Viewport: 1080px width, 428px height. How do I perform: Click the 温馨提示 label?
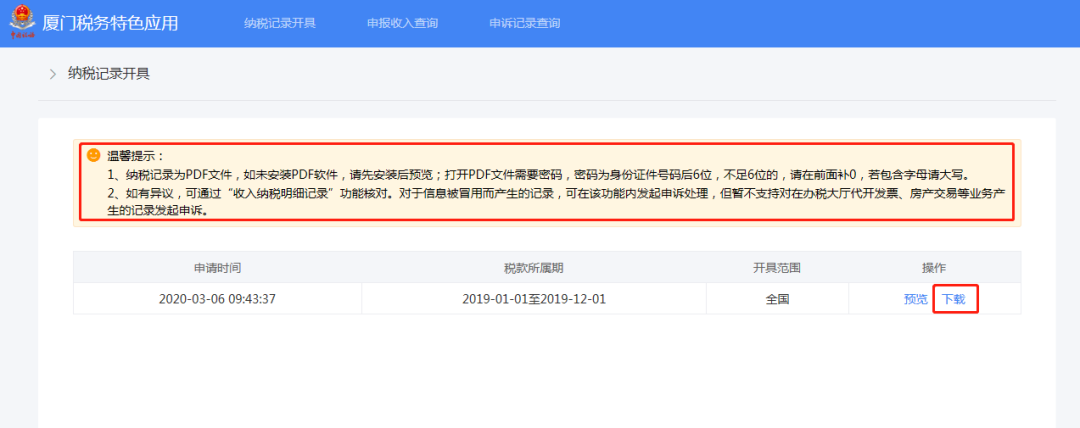click(x=136, y=156)
